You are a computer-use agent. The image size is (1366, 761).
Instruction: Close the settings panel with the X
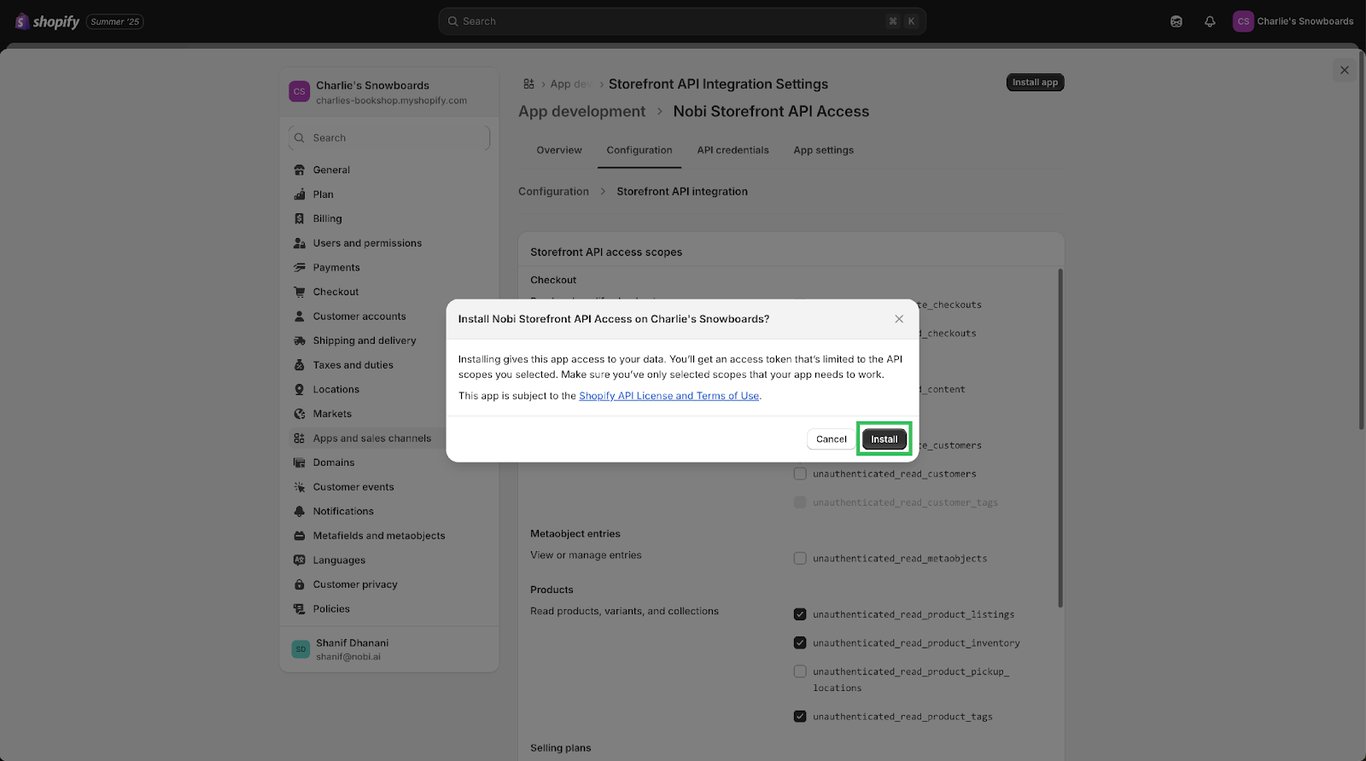1344,70
